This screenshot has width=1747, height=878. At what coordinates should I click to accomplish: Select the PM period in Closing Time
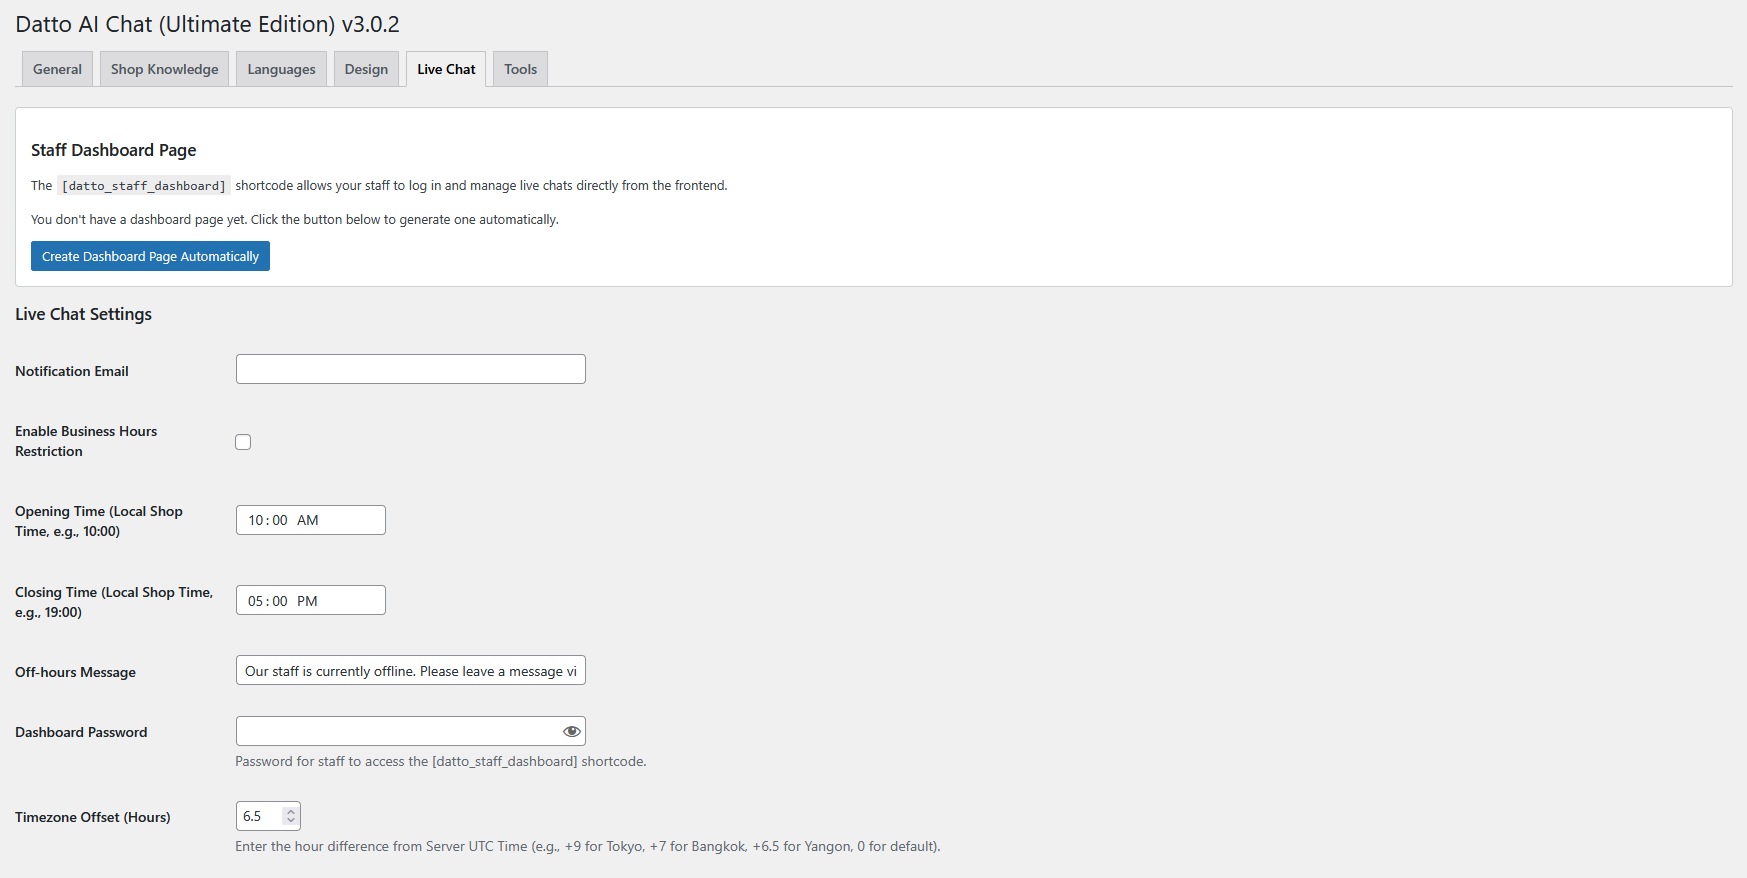pyautogui.click(x=307, y=601)
